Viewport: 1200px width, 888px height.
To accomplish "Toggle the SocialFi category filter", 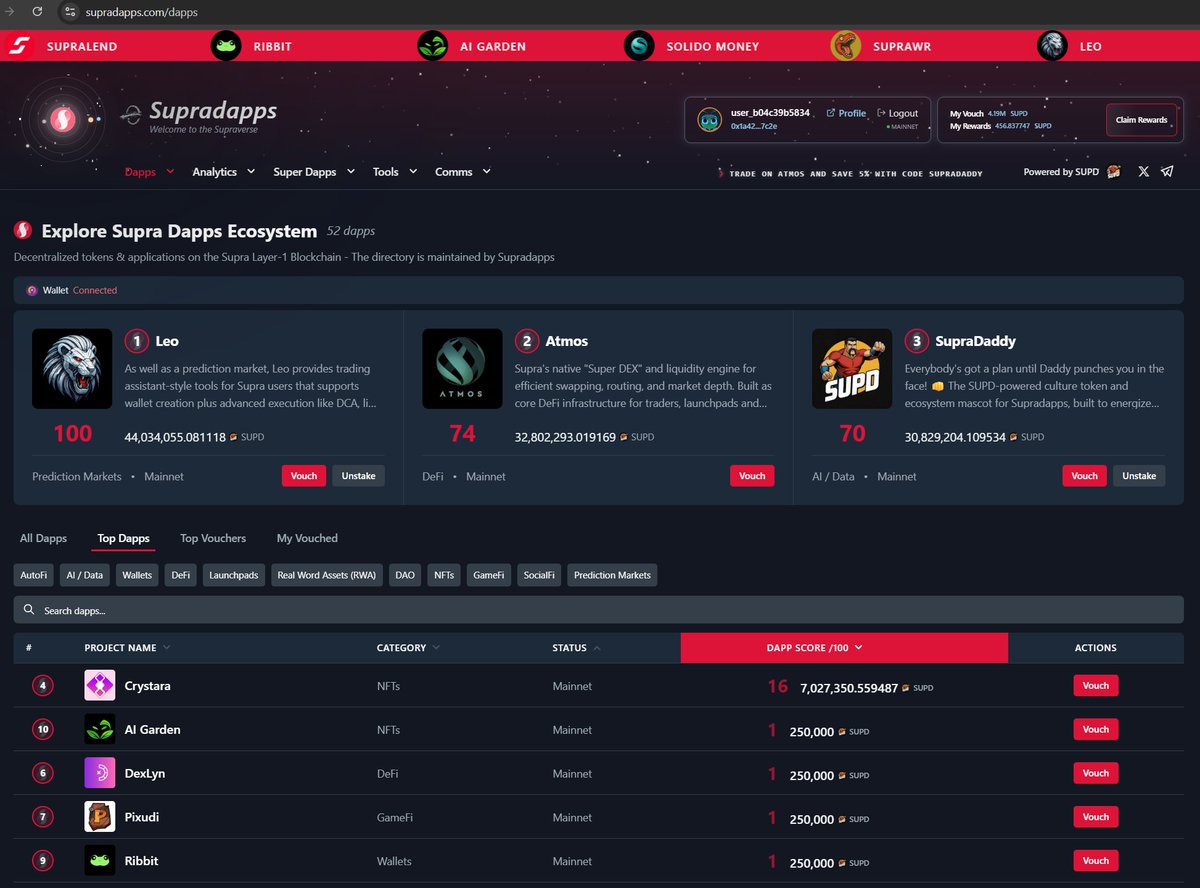I will (x=539, y=575).
